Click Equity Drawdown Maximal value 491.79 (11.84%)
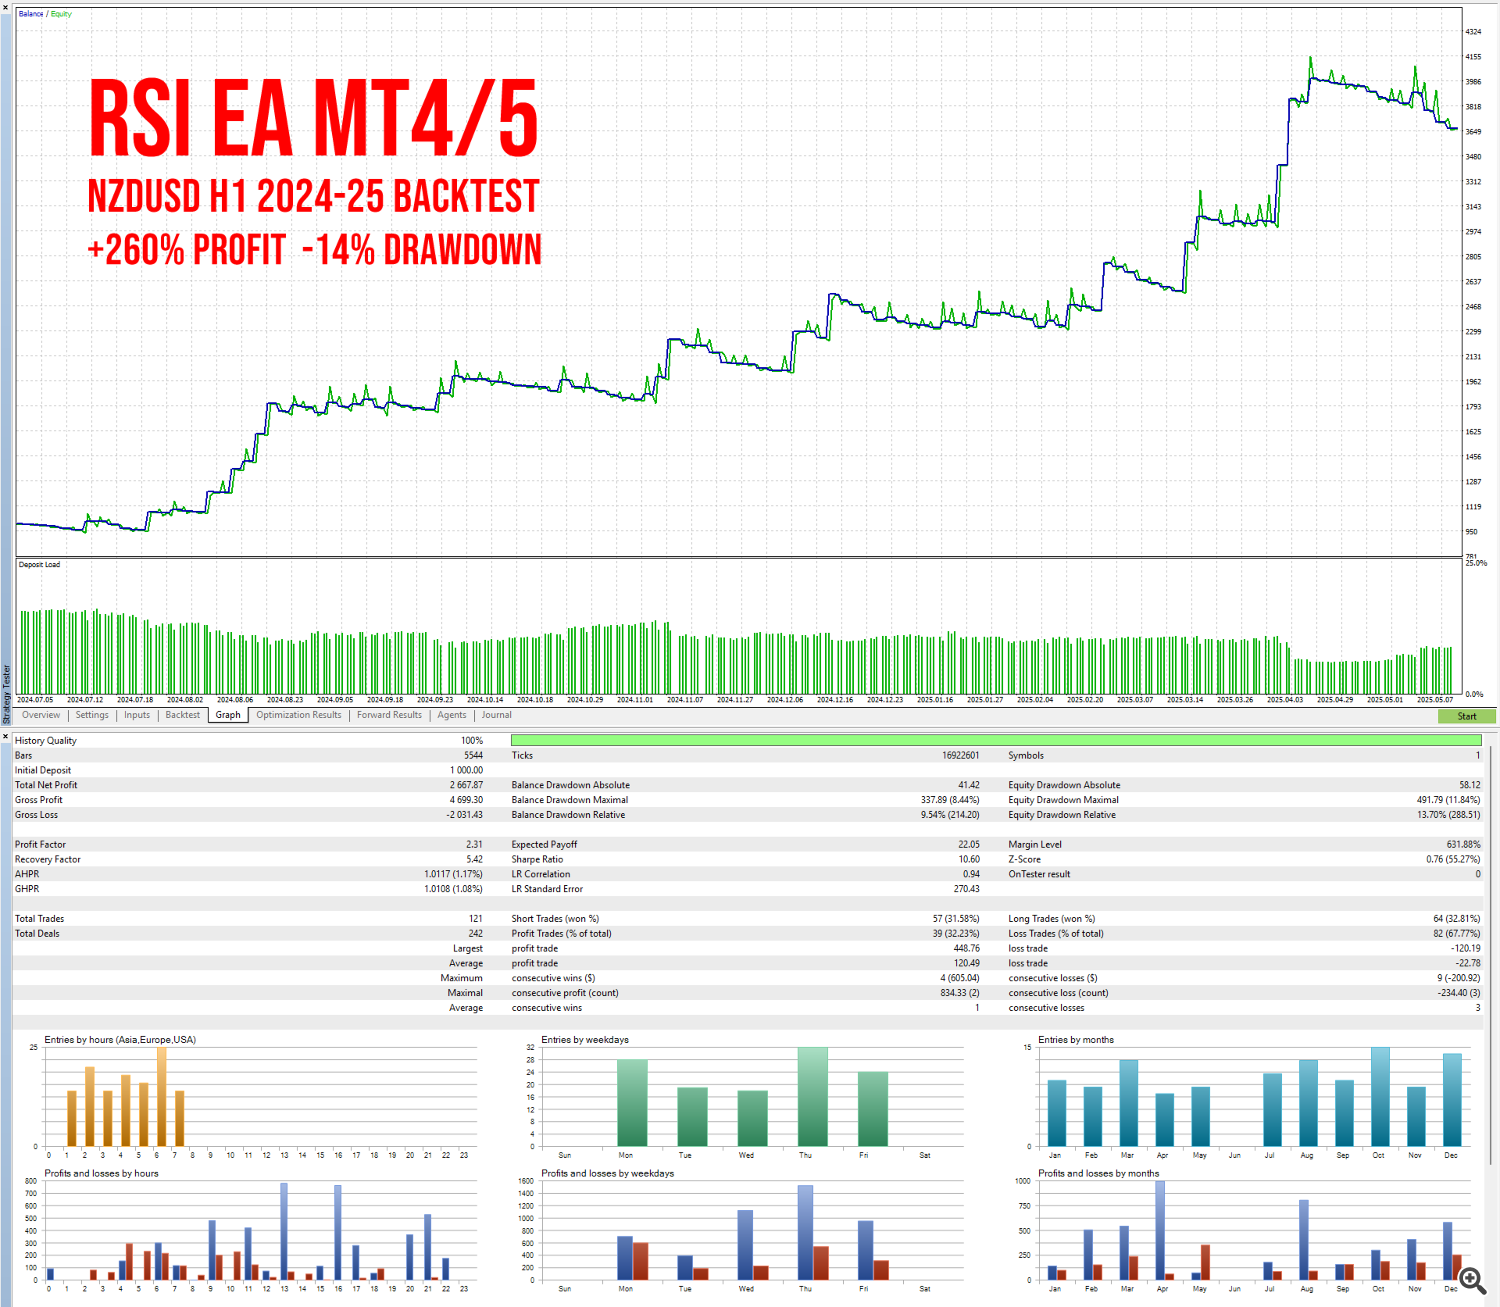The width and height of the screenshot is (1500, 1307). [x=1448, y=800]
